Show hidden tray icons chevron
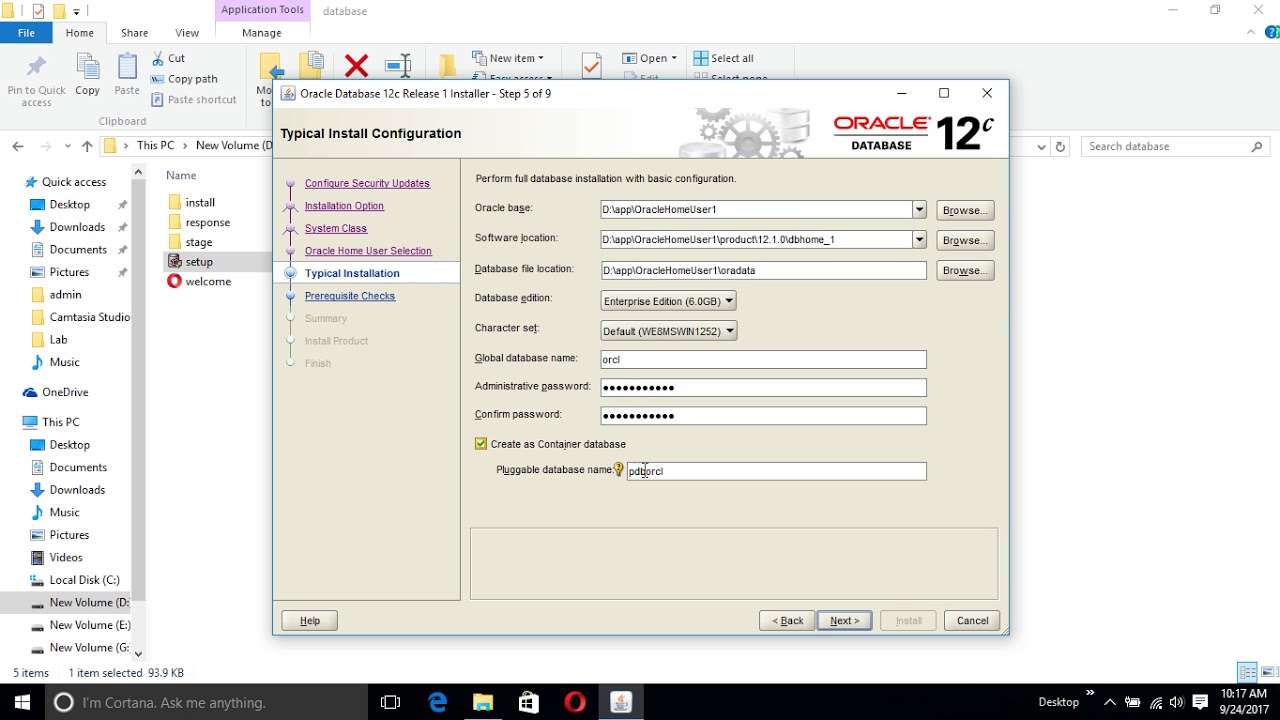This screenshot has width=1280, height=720. point(1109,702)
